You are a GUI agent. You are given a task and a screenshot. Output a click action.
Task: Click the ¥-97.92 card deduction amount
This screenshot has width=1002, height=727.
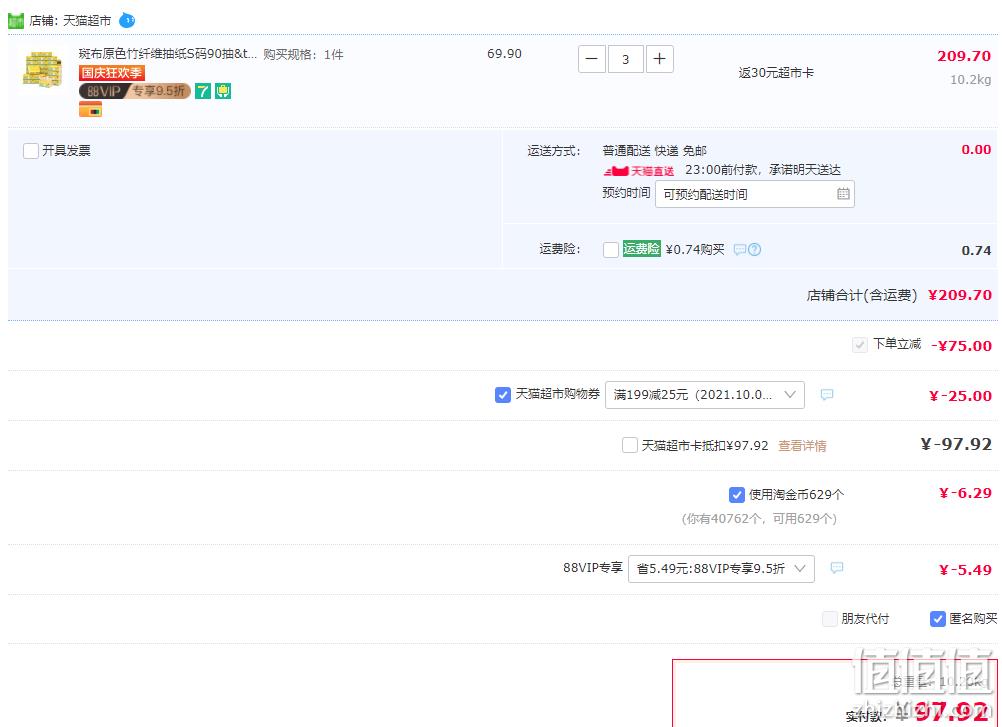tap(956, 444)
